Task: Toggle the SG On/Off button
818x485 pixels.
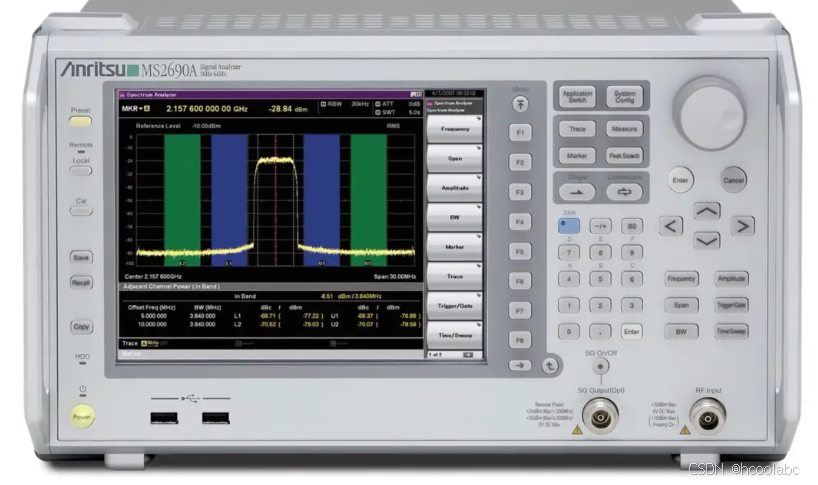Action: pyautogui.click(x=600, y=367)
